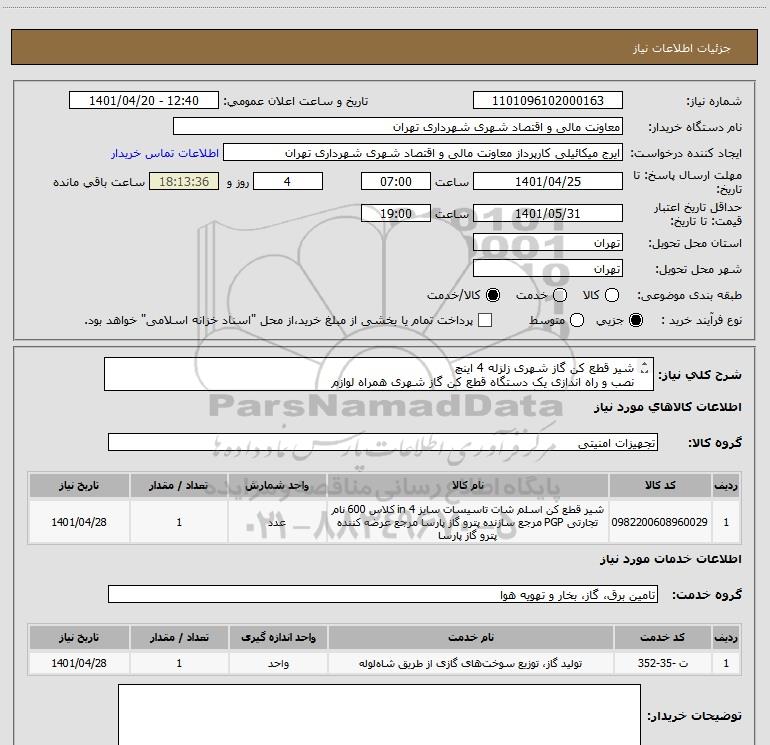Select the خدمت radio button
This screenshot has height=745, width=770.
560,295
